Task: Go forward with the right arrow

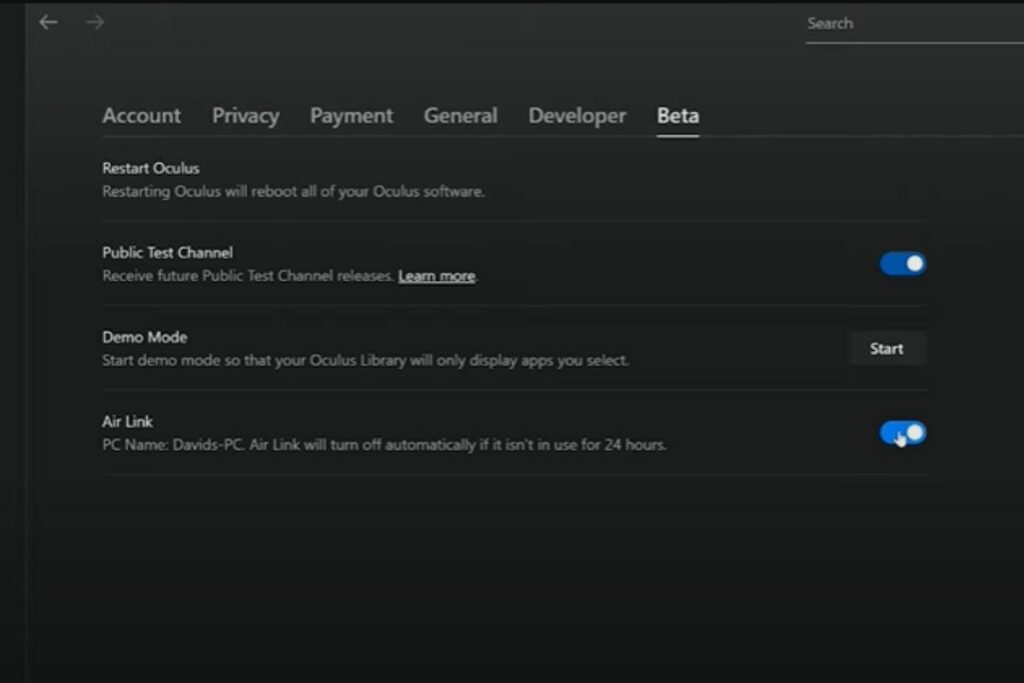Action: tap(95, 22)
